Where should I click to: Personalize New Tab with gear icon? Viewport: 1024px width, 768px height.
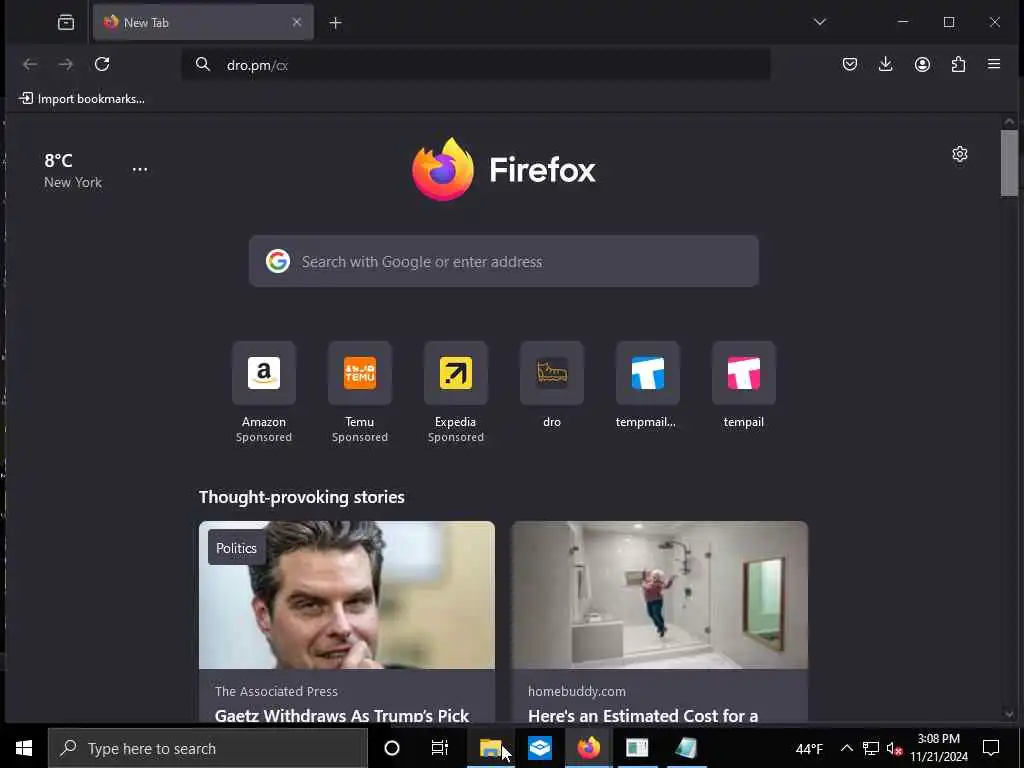point(959,154)
